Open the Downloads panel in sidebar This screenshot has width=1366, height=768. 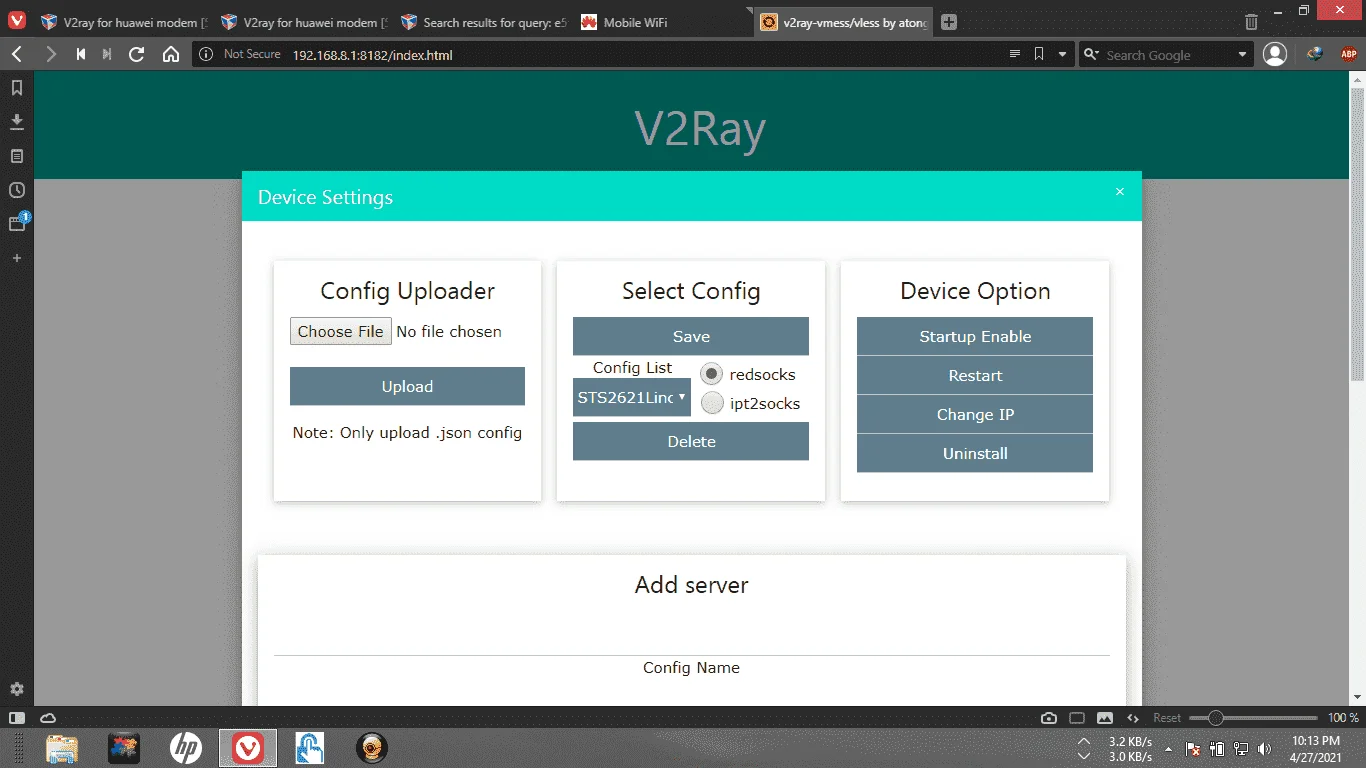click(17, 122)
